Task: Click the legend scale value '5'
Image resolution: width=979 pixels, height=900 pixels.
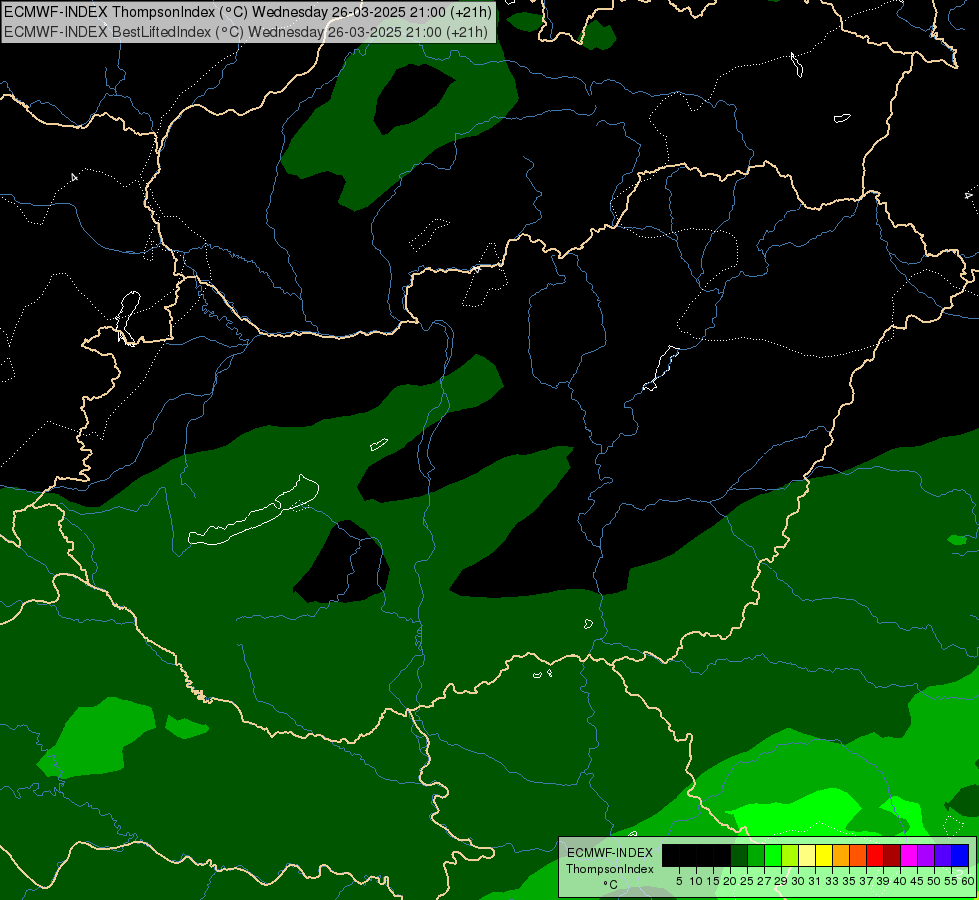Action: pyautogui.click(x=679, y=881)
